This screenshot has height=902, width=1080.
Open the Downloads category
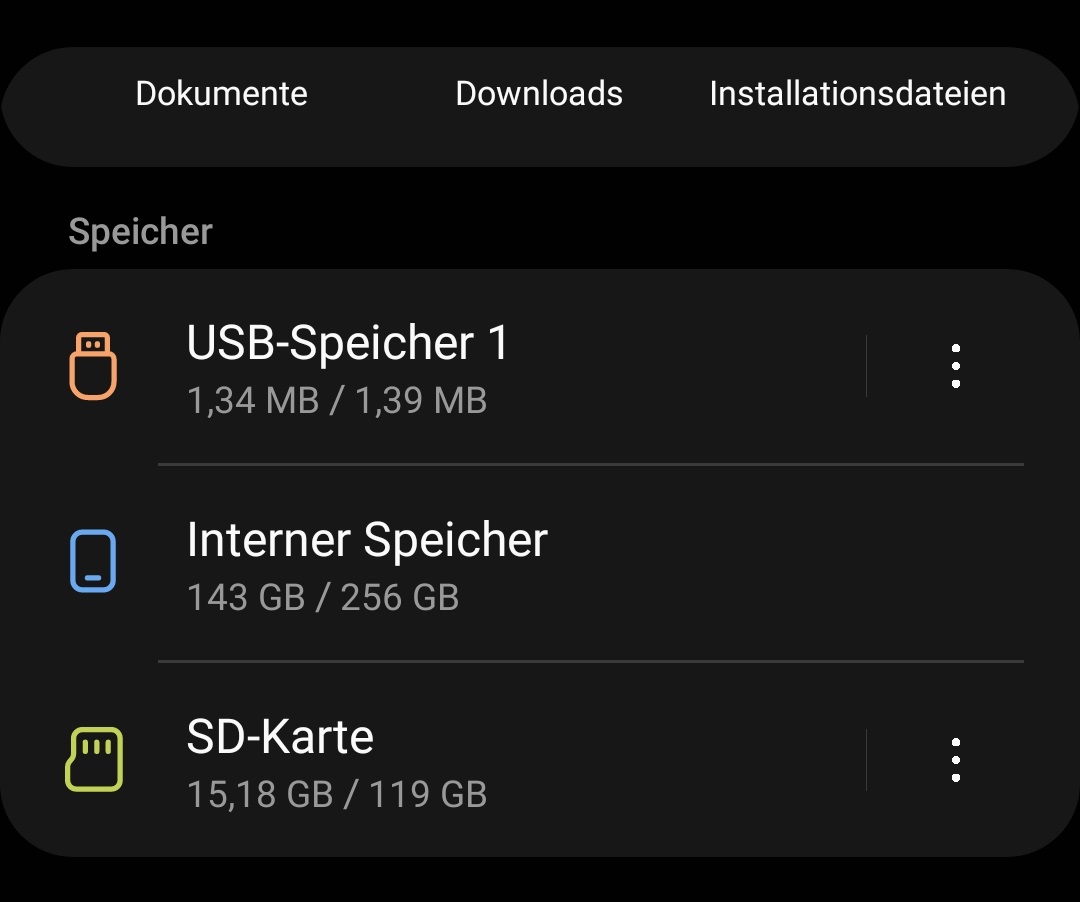[x=539, y=94]
